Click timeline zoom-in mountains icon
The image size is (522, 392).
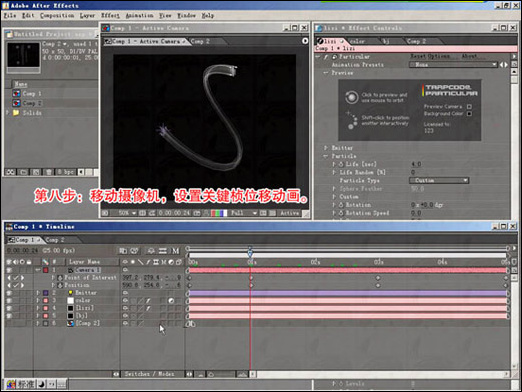tap(243, 374)
